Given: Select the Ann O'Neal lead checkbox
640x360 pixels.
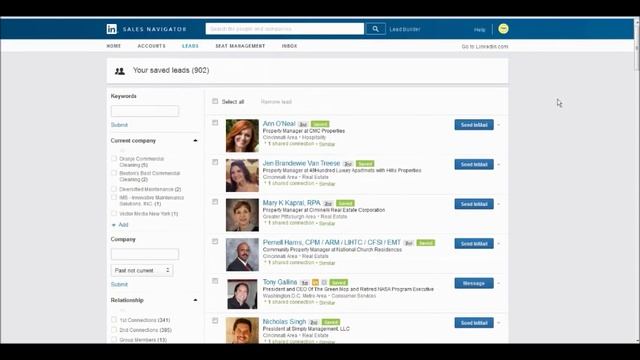Looking at the screenshot, I should click(215, 123).
